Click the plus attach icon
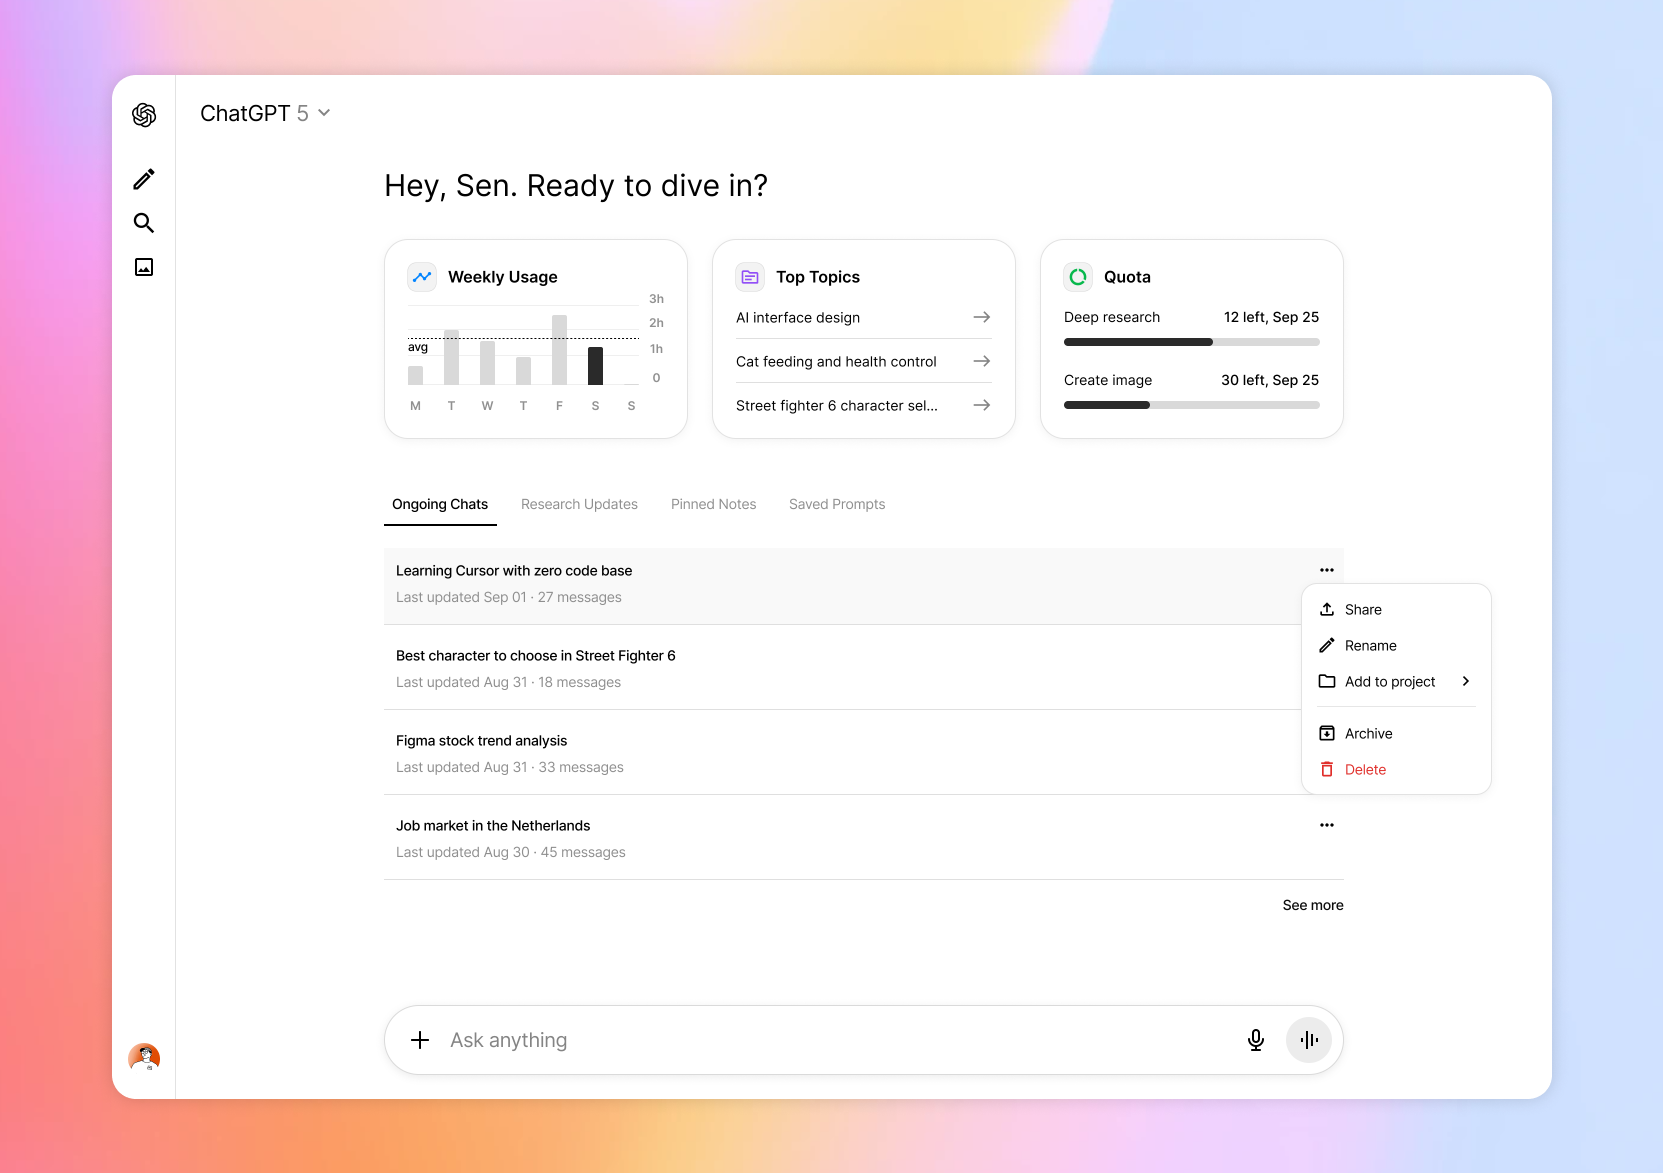1663x1173 pixels. coord(420,1040)
